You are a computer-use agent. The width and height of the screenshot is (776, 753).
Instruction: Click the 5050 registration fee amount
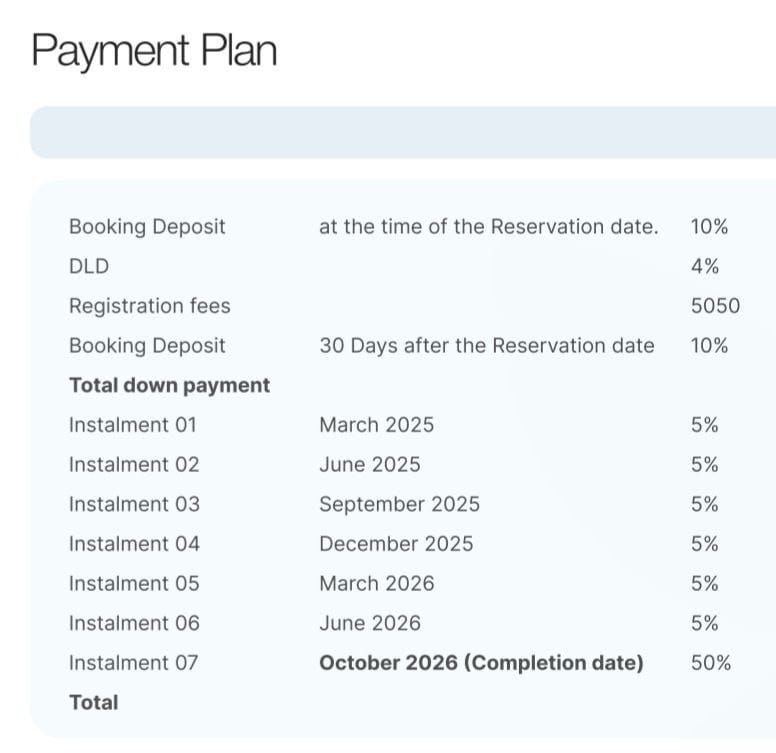pyautogui.click(x=715, y=306)
